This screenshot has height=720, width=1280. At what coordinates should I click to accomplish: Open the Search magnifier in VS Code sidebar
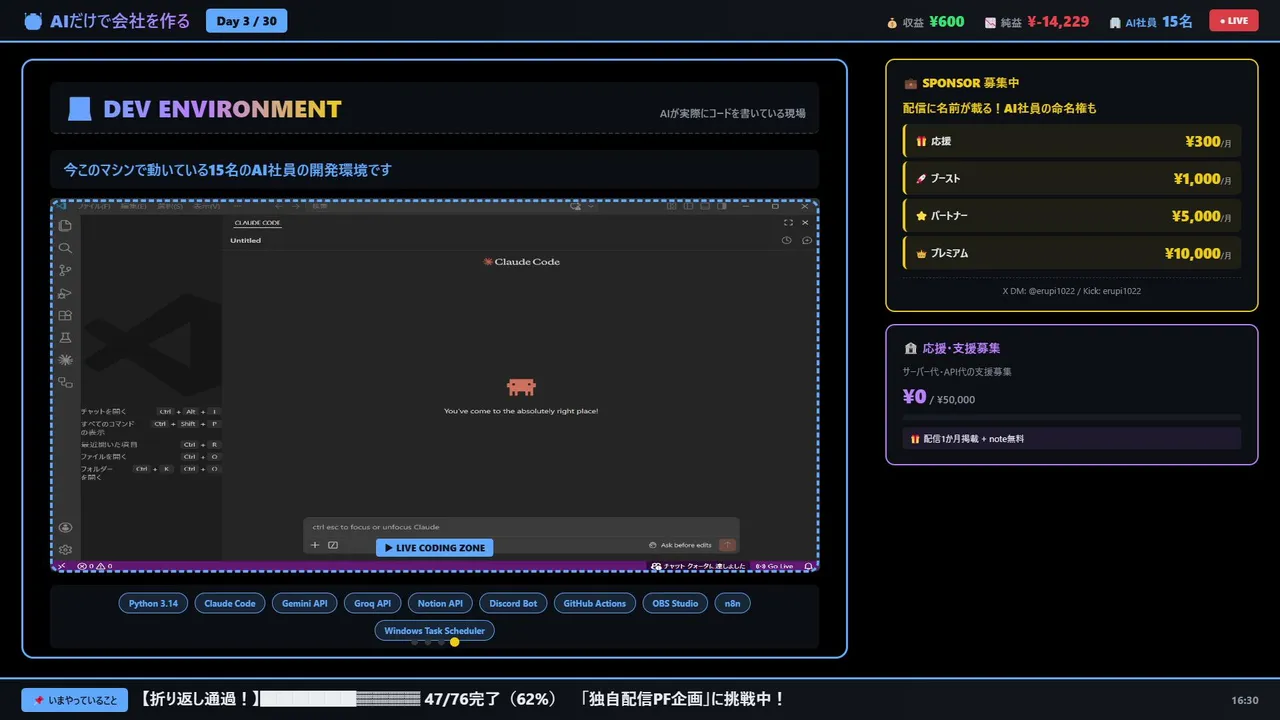coord(65,248)
